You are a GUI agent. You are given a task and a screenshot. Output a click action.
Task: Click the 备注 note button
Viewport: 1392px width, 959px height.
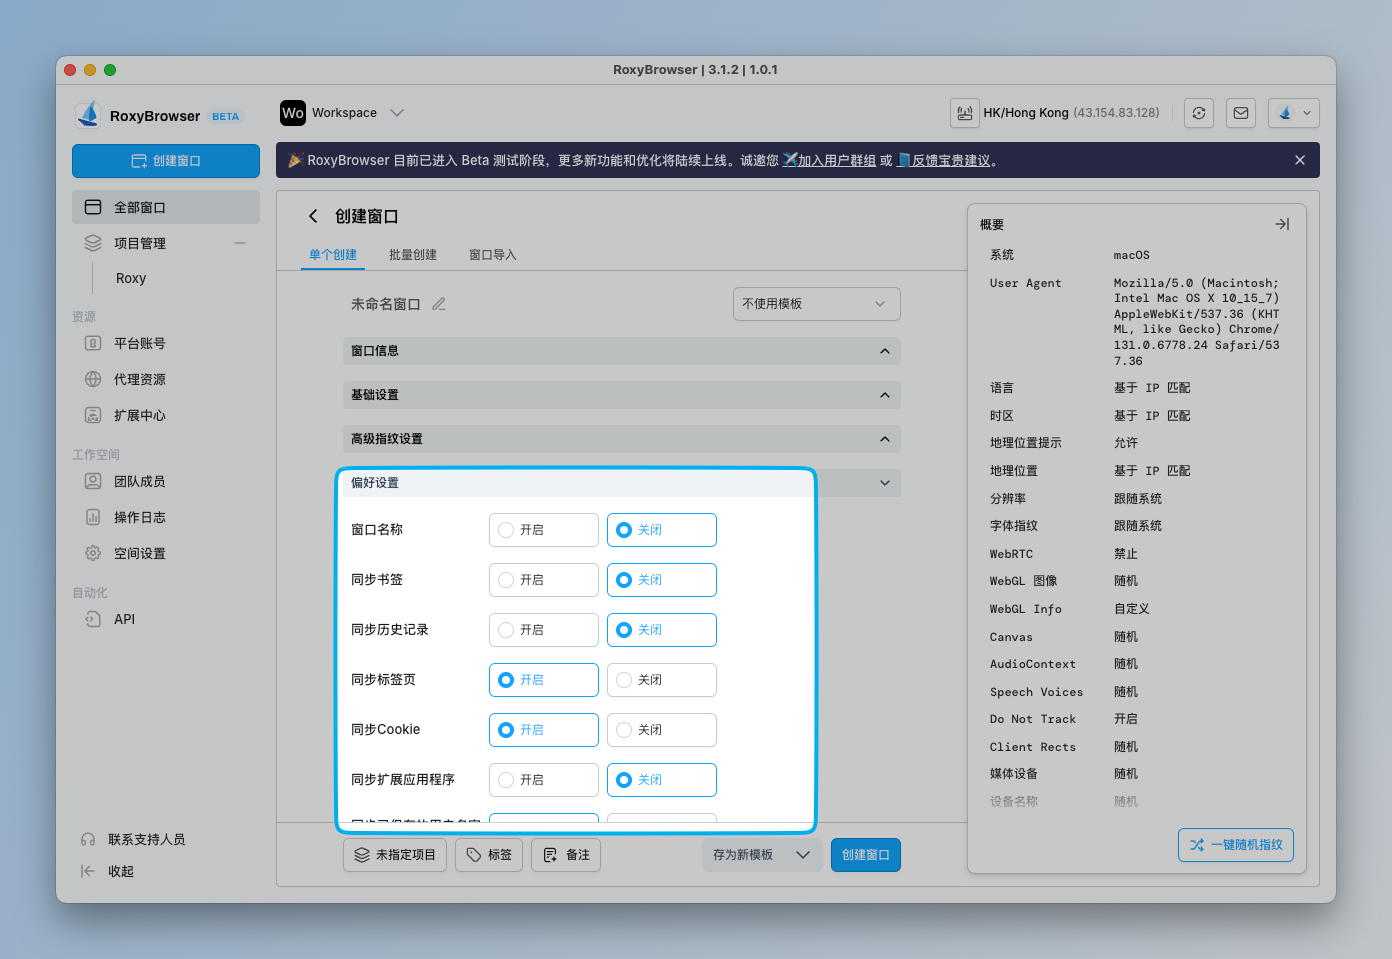click(x=566, y=855)
